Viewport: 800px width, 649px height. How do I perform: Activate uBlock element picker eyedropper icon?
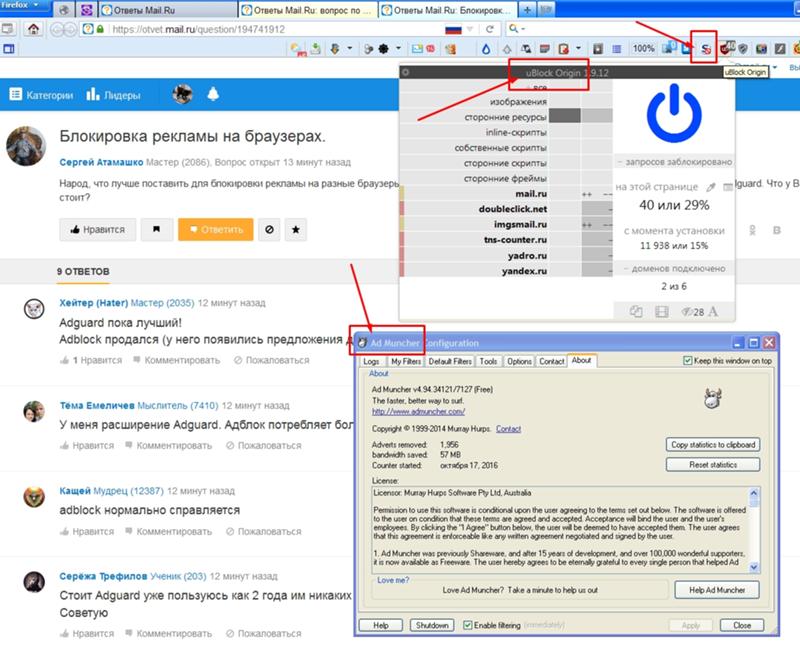711,187
